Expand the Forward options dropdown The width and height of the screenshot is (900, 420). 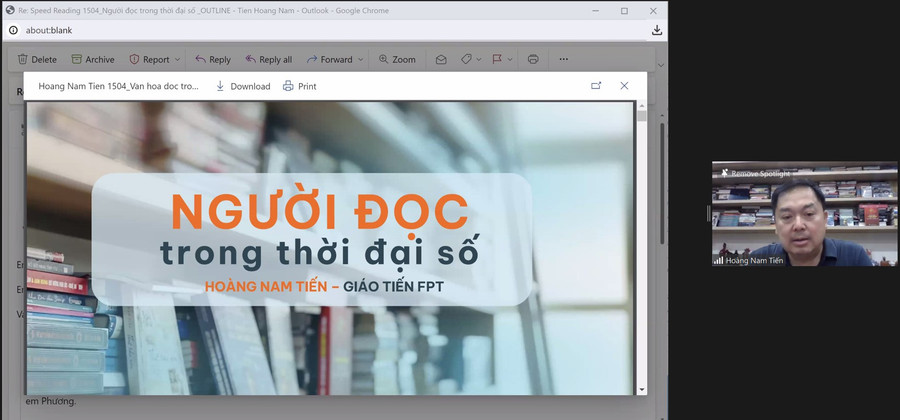[x=360, y=60]
